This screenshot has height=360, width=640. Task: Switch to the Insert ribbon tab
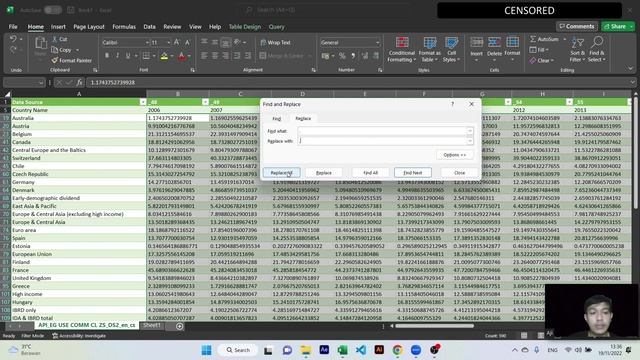[58, 27]
